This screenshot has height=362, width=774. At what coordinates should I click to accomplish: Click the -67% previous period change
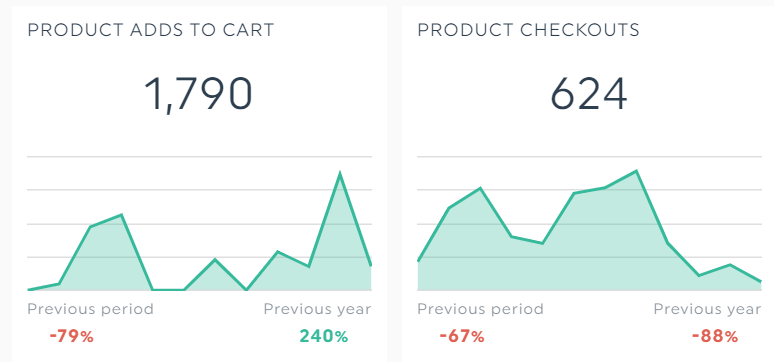[x=462, y=337]
